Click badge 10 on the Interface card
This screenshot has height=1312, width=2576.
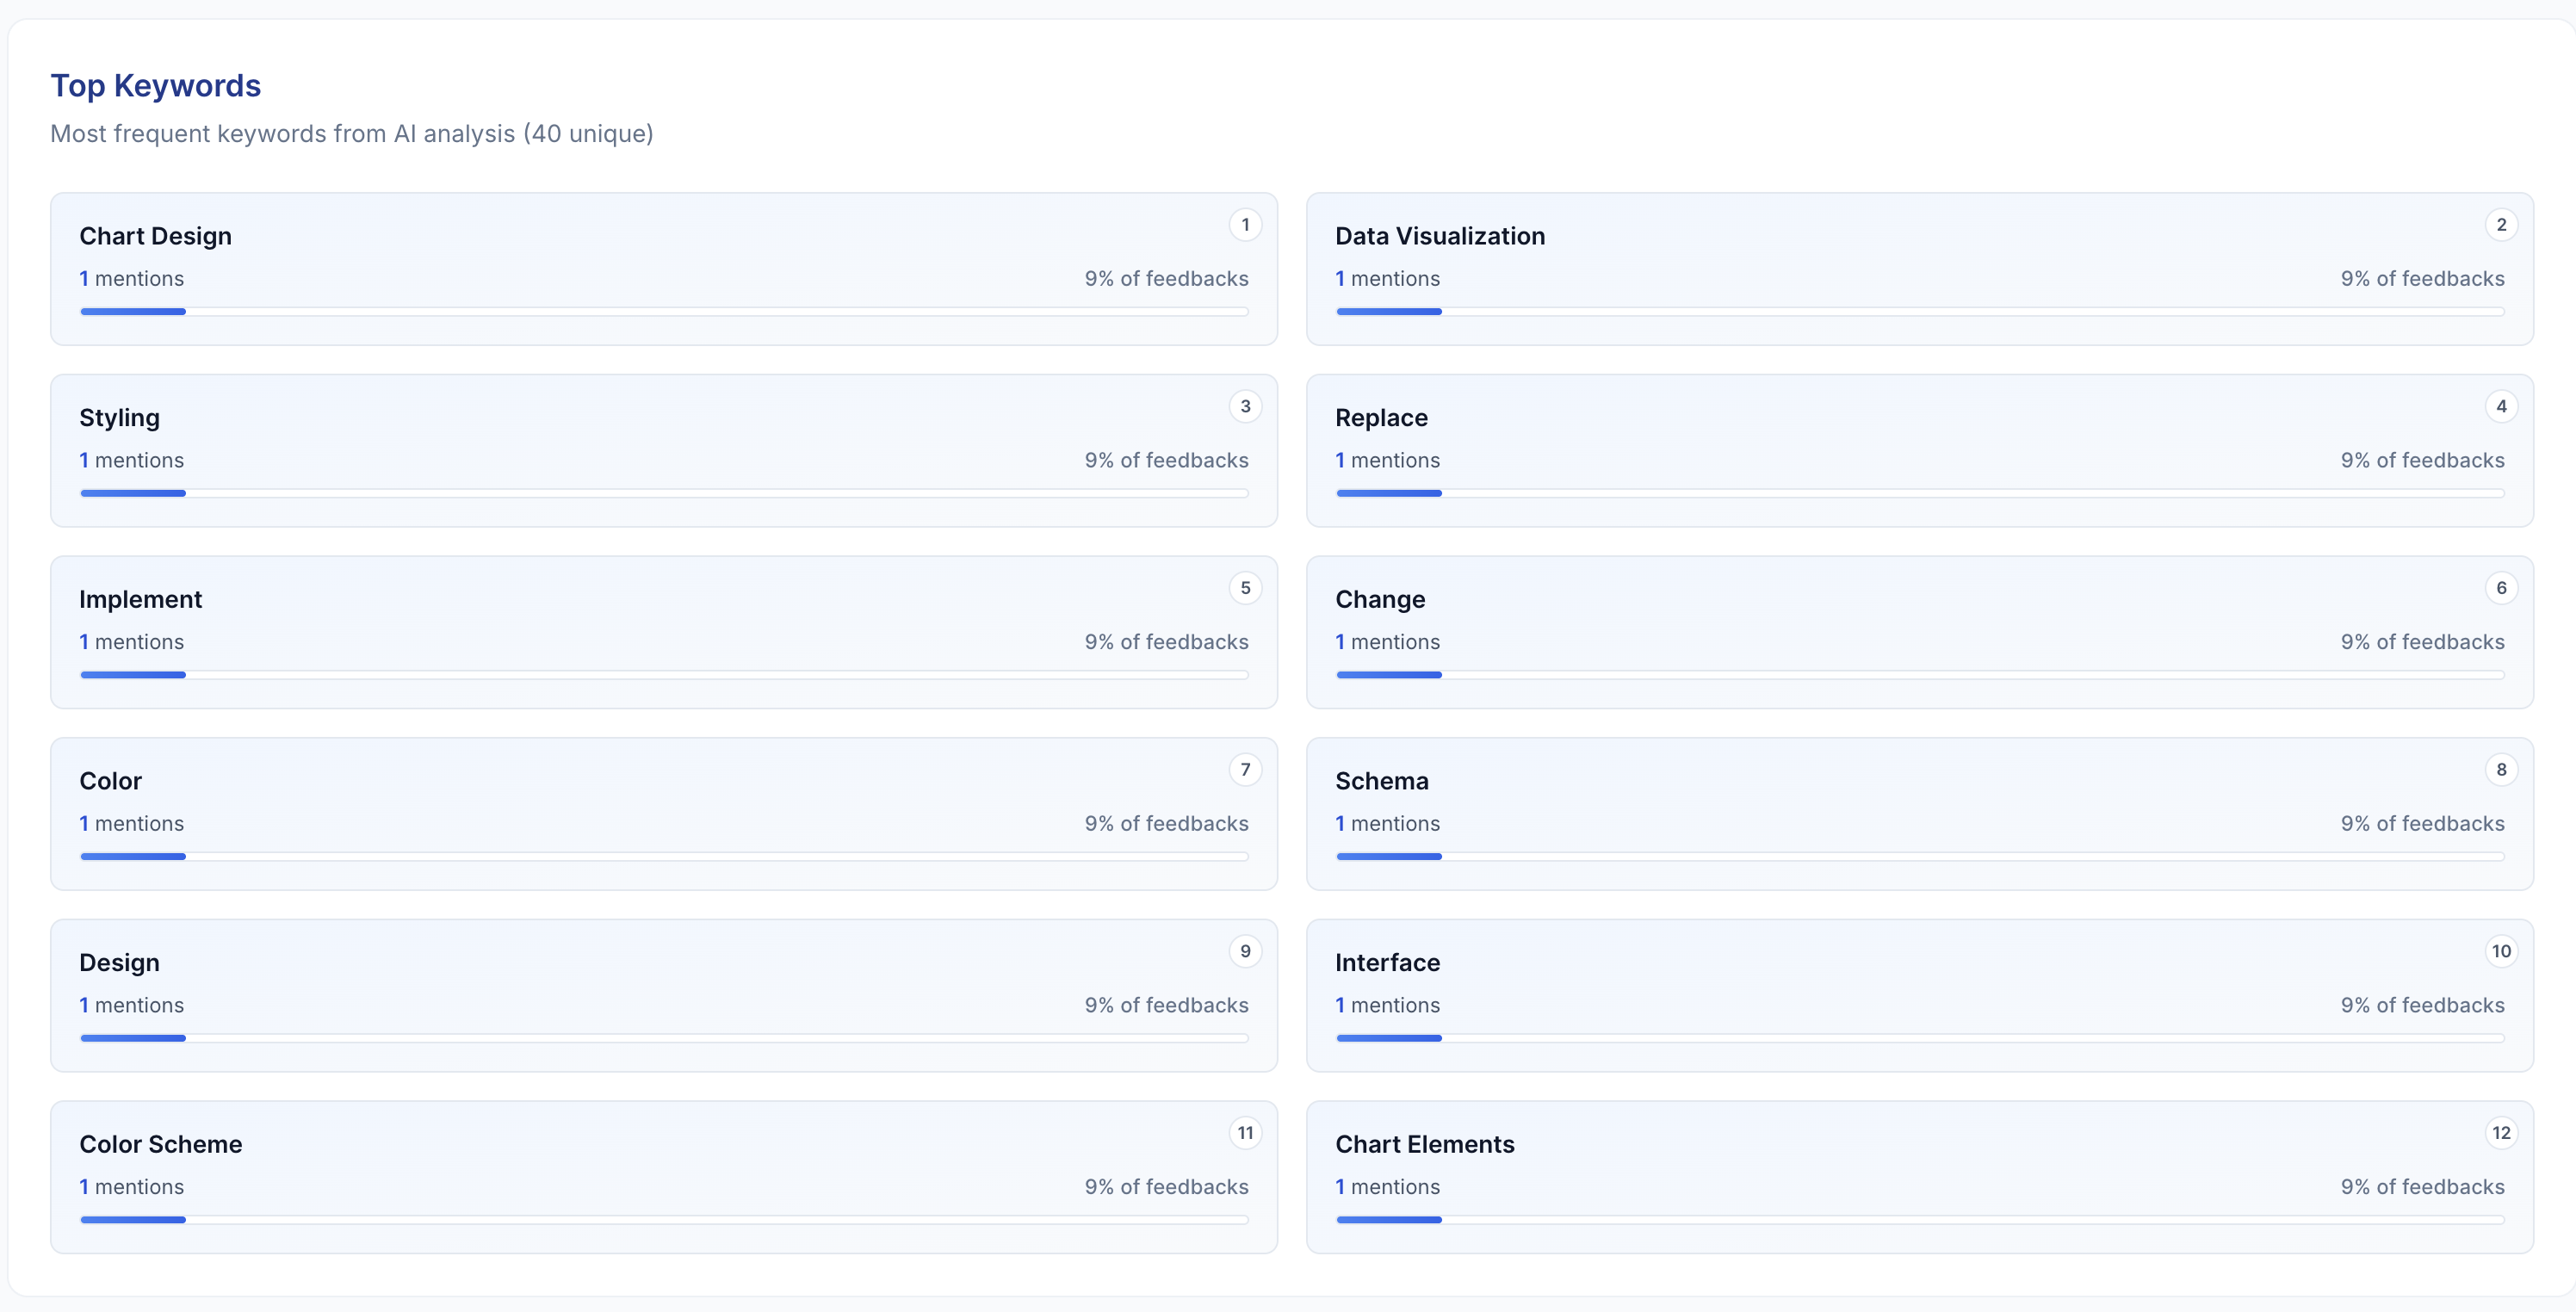pos(2502,951)
